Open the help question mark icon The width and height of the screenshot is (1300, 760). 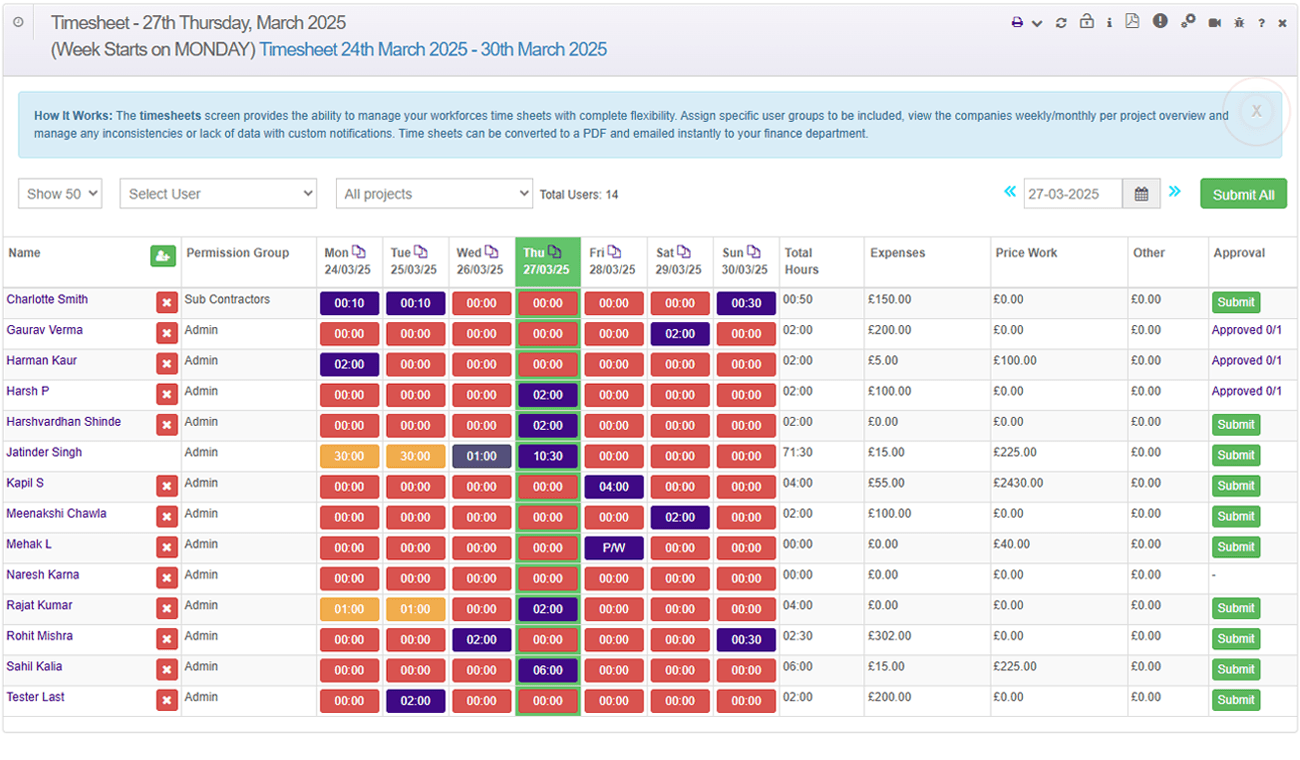click(1261, 22)
